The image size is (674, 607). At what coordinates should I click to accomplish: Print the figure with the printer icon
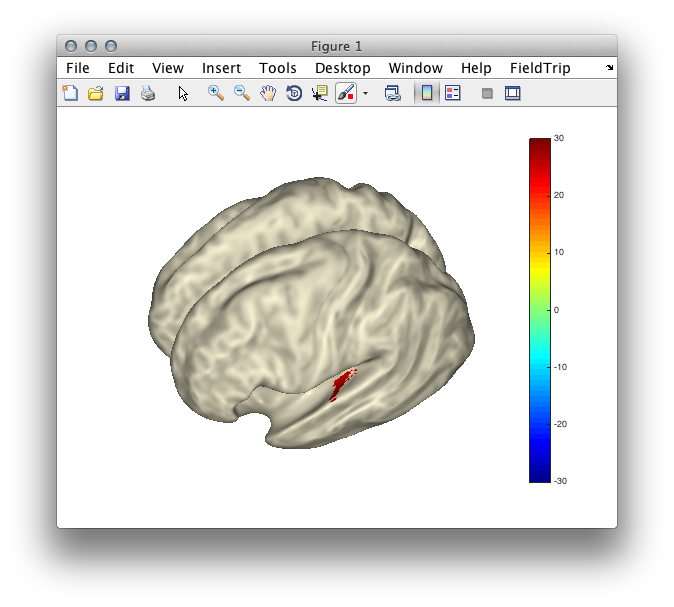tap(148, 93)
